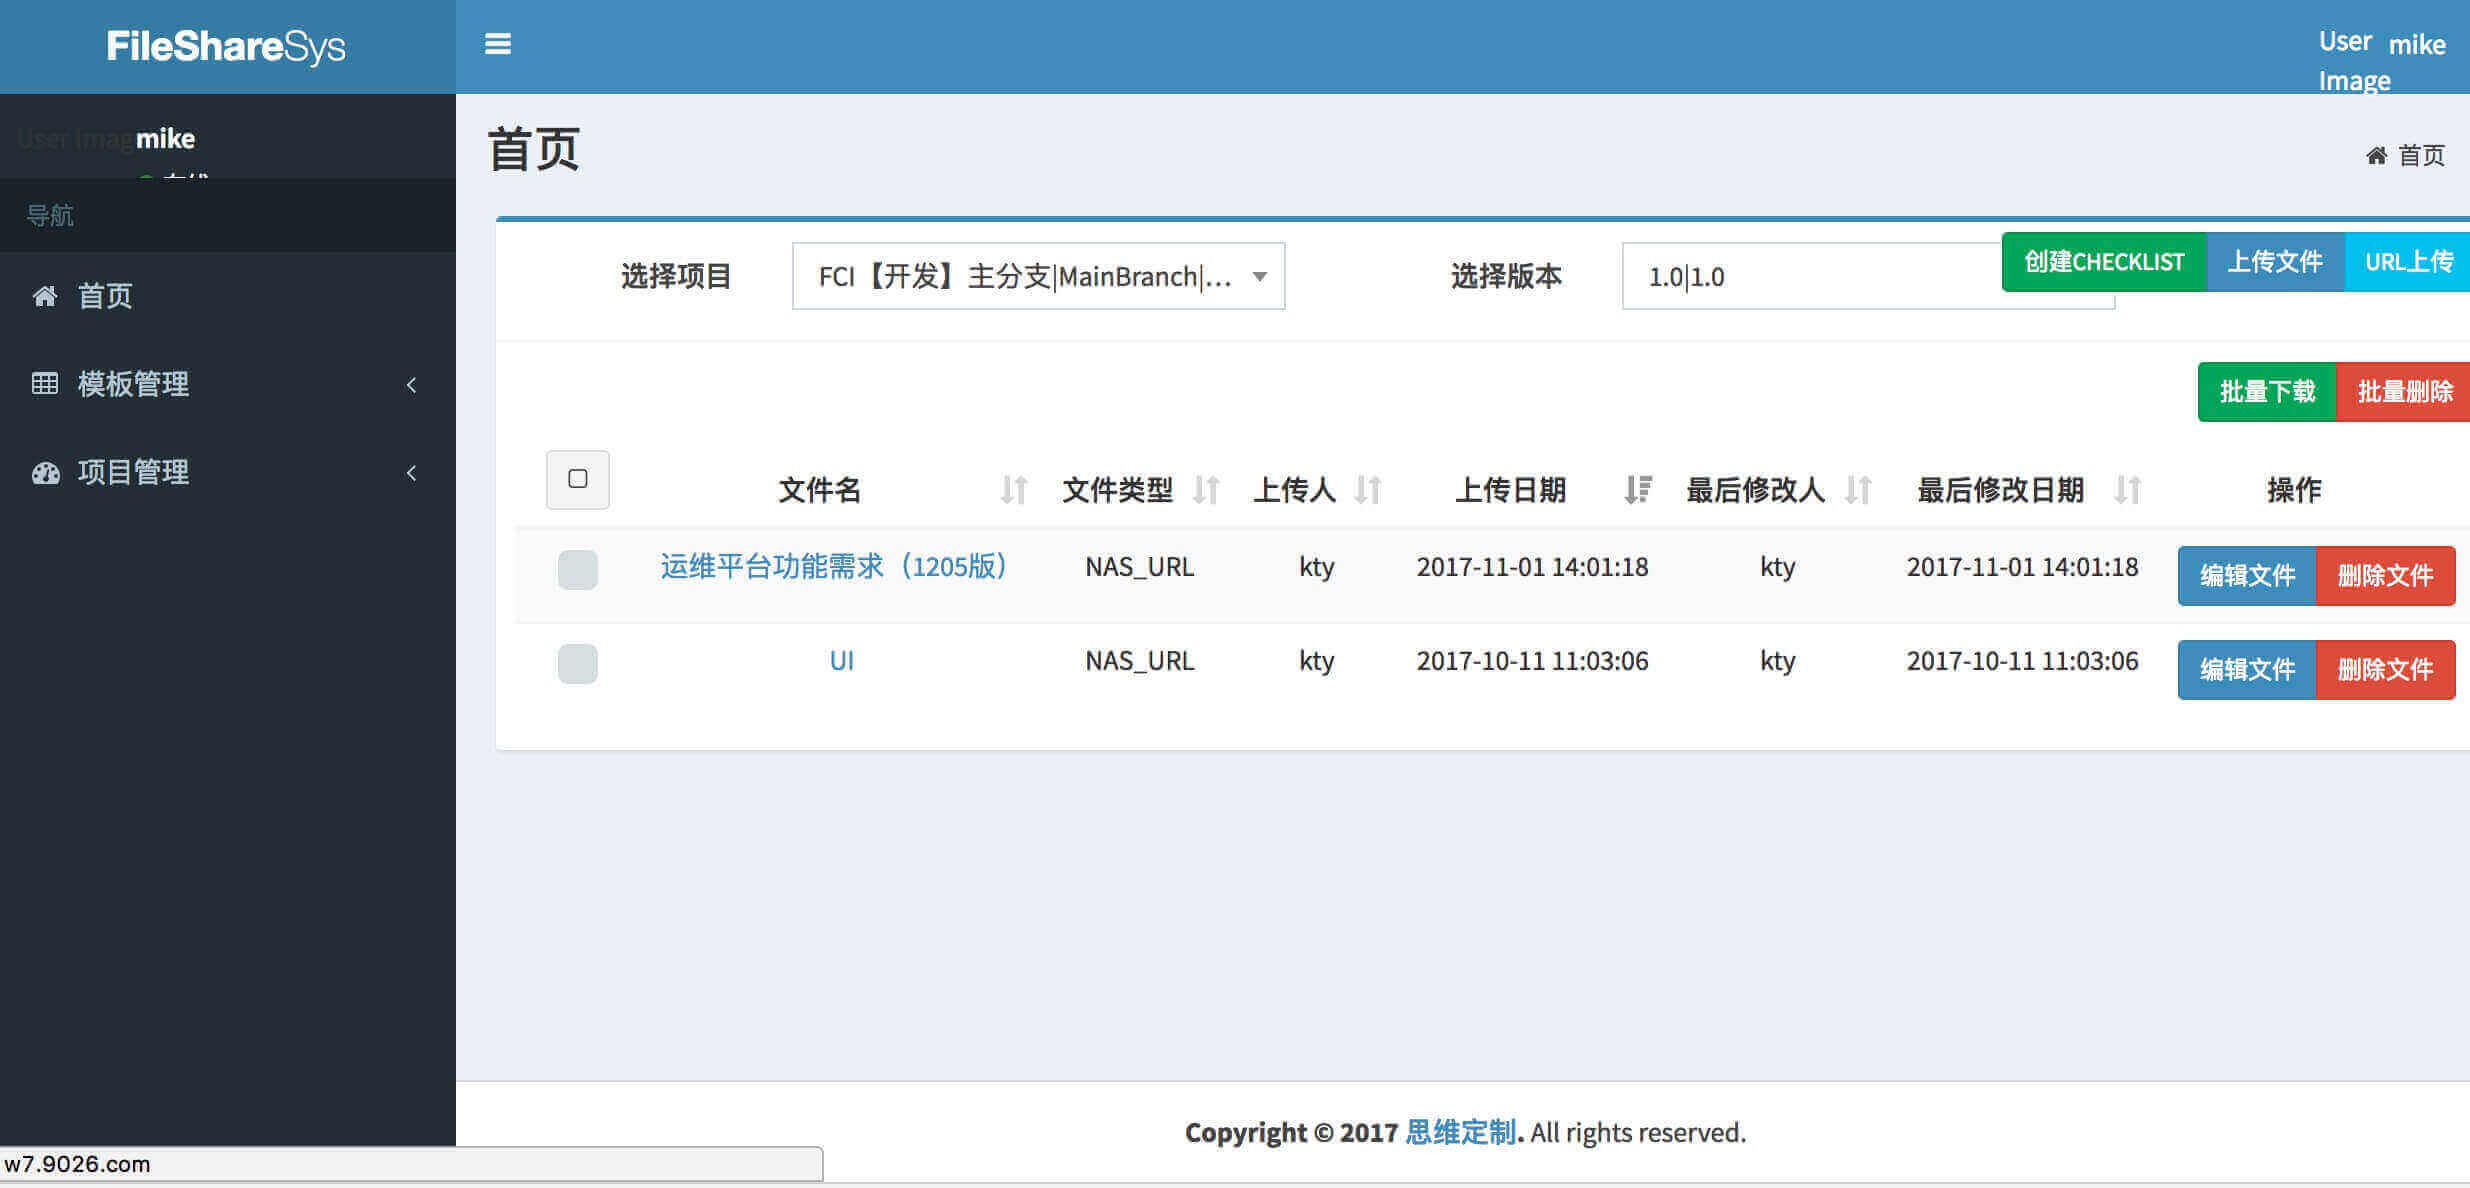Sort by 文件类型 column sort icon
The image size is (2470, 1188).
pyautogui.click(x=1206, y=490)
